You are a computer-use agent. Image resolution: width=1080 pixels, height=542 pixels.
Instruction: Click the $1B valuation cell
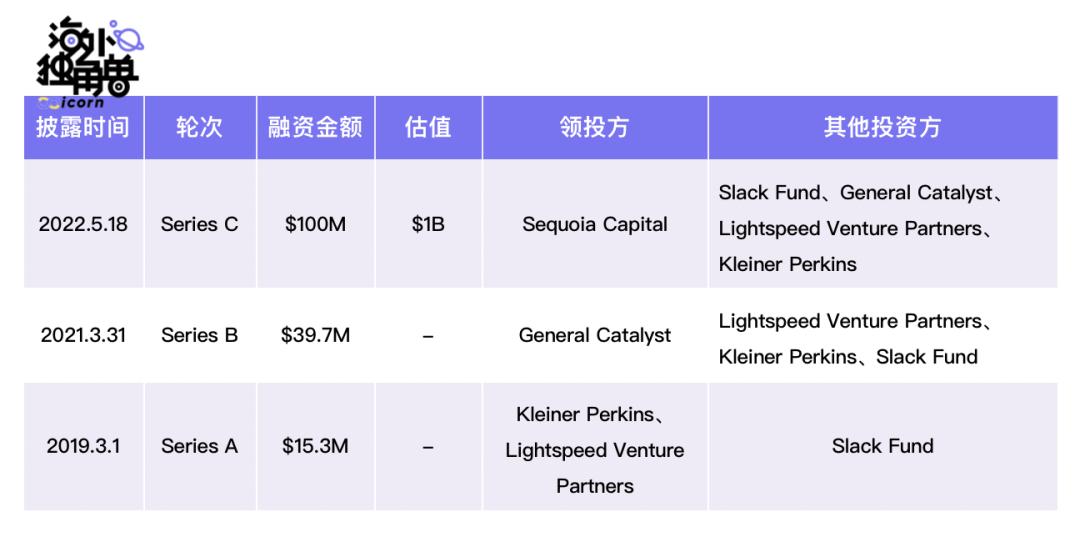click(428, 225)
